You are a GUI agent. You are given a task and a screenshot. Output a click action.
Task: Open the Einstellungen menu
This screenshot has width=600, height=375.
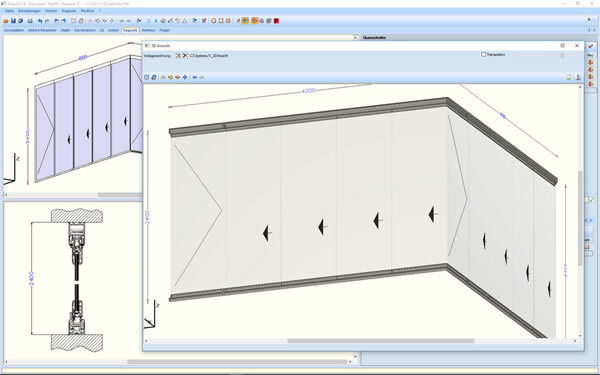29,11
